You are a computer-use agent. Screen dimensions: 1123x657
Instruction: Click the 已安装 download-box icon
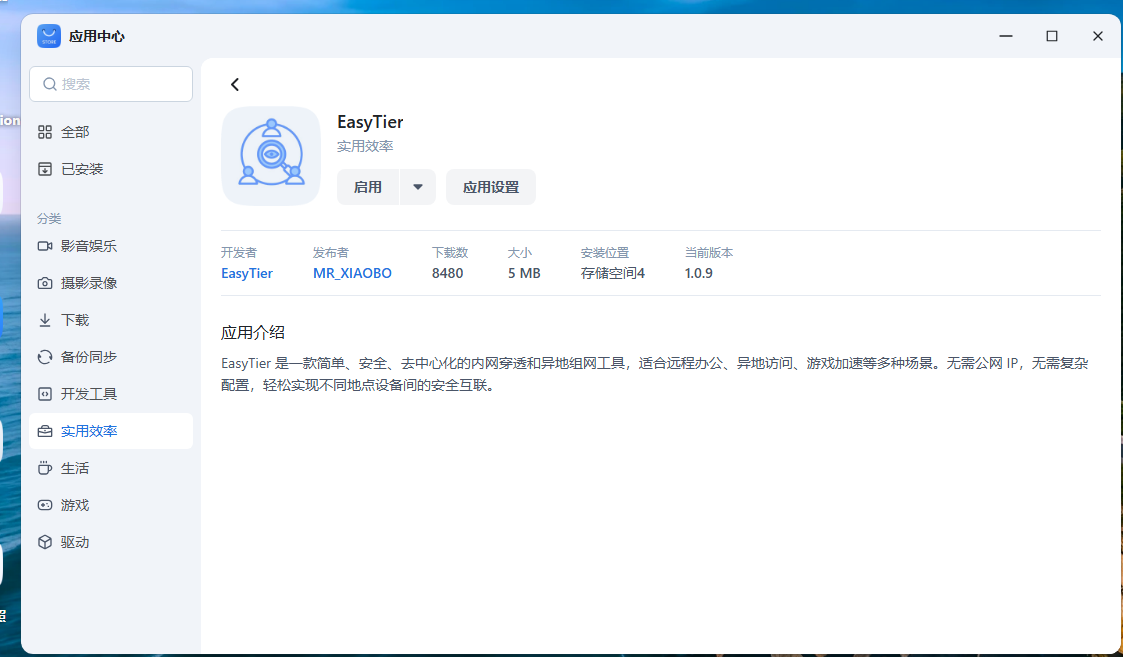[x=45, y=169]
